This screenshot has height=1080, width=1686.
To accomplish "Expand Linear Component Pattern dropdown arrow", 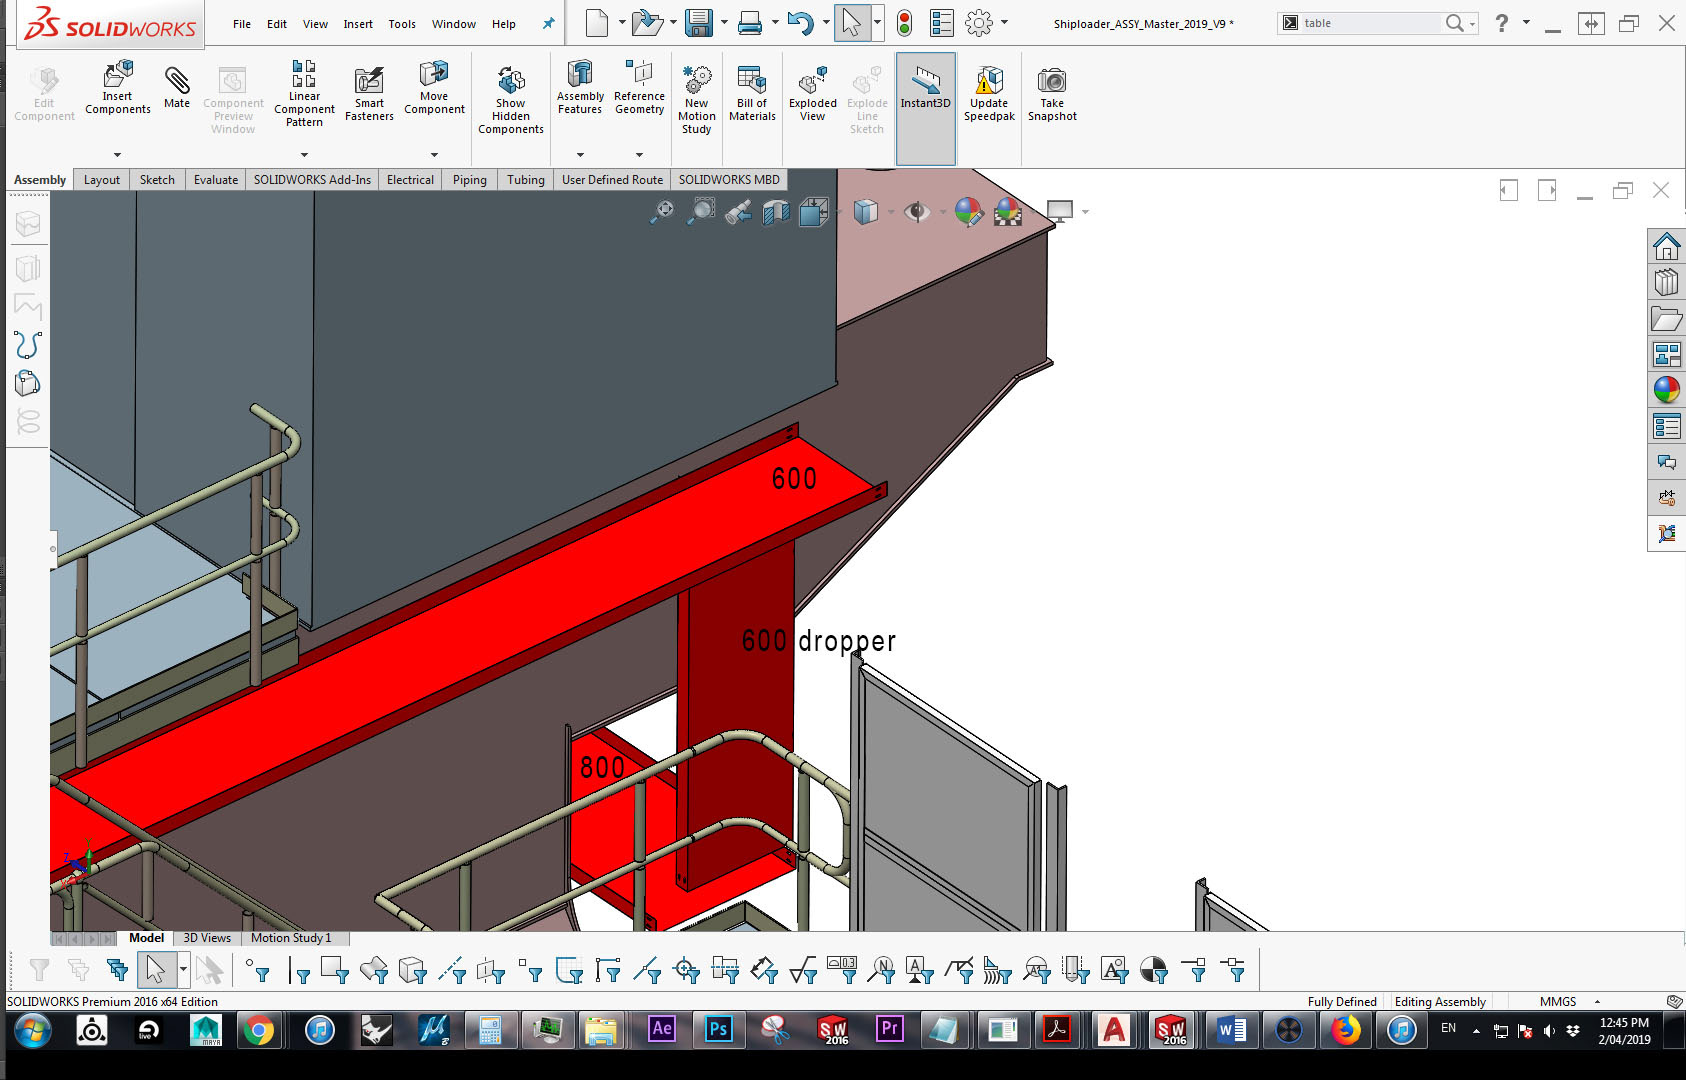I will tap(304, 155).
